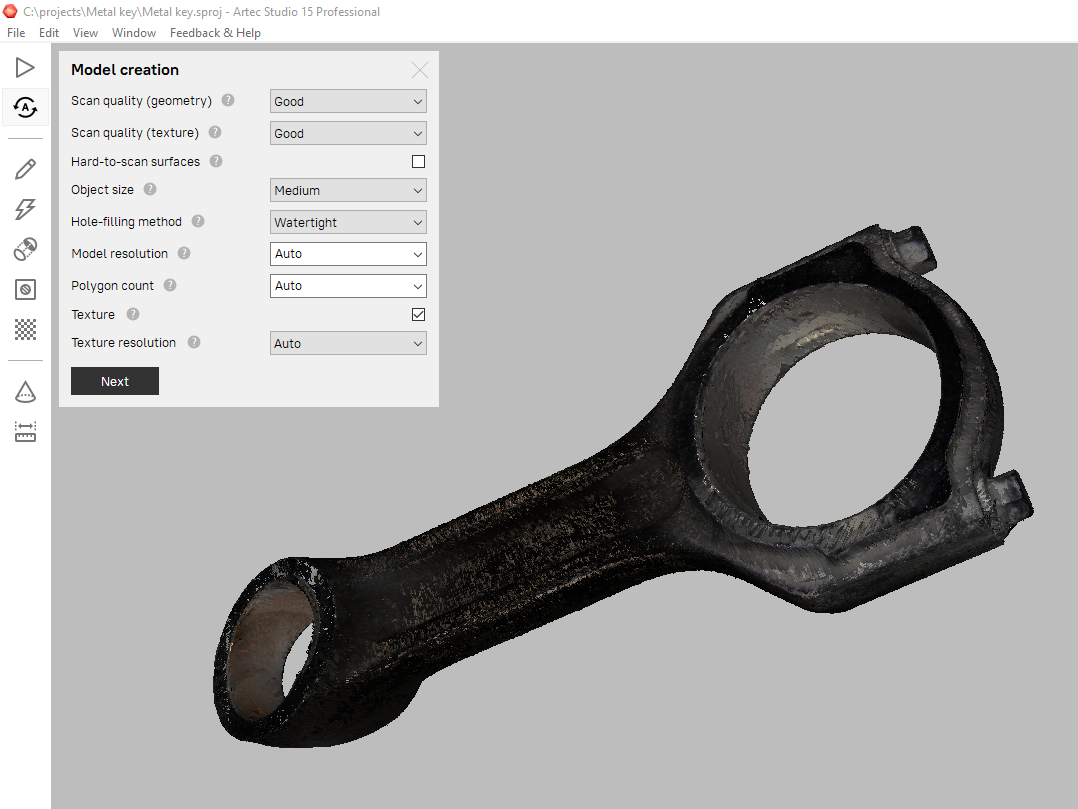This screenshot has width=1078, height=809.
Task: Open the Editor pencil tool
Action: click(25, 169)
